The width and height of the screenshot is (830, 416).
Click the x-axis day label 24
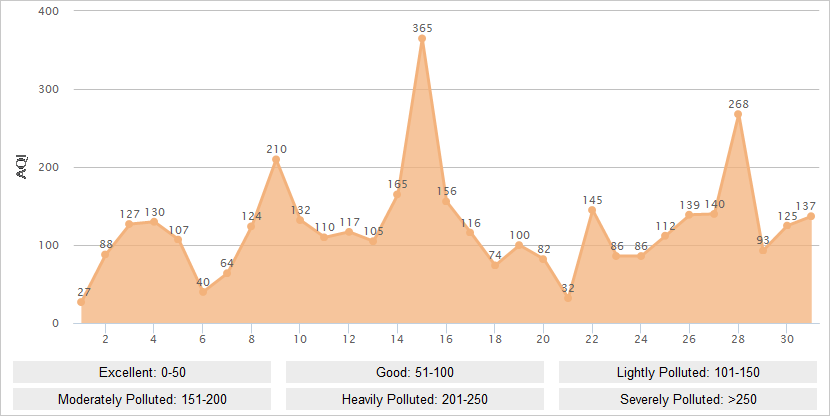(x=641, y=339)
